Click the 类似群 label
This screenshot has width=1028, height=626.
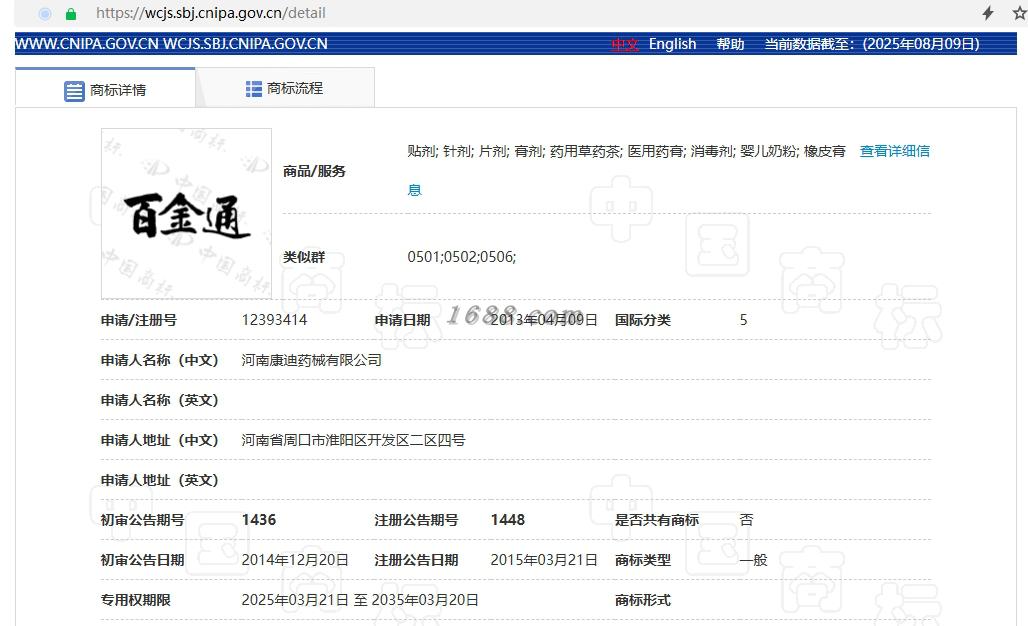(304, 257)
